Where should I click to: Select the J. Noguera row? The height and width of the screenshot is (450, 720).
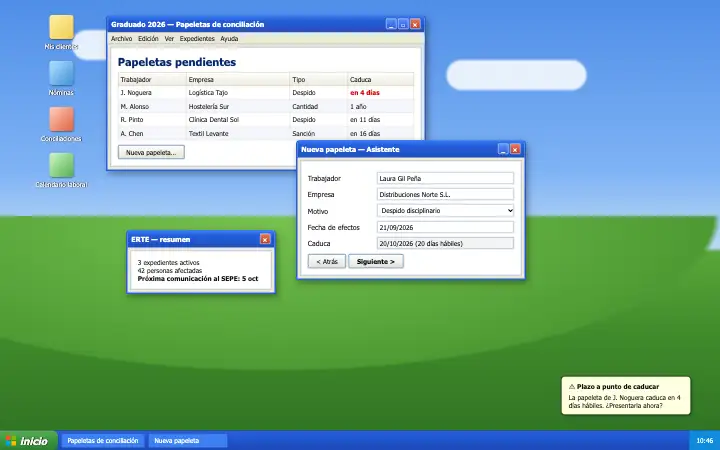(266, 93)
